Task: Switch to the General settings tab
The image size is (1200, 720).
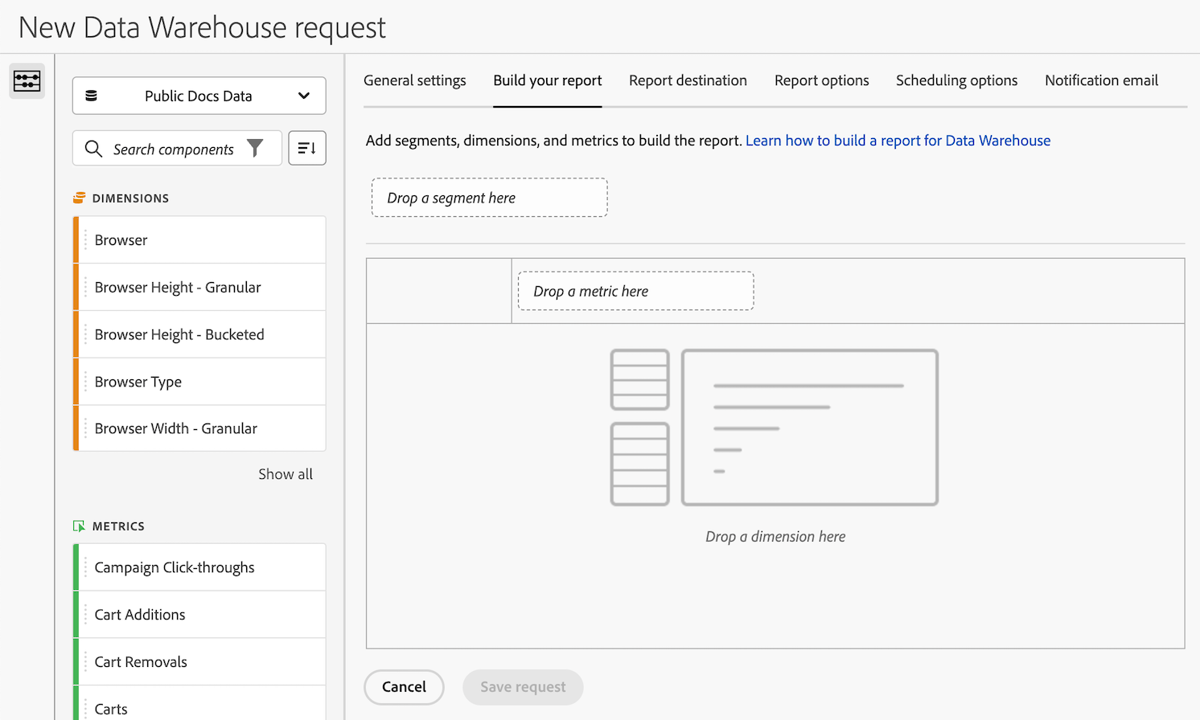Action: (415, 80)
